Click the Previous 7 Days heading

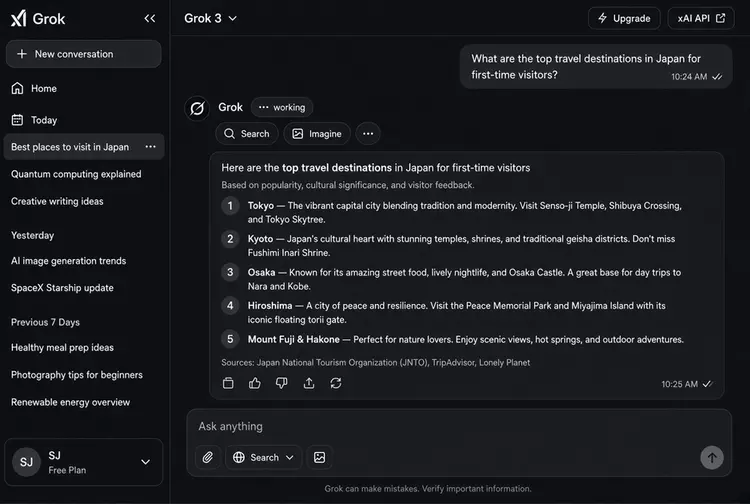[x=45, y=322]
